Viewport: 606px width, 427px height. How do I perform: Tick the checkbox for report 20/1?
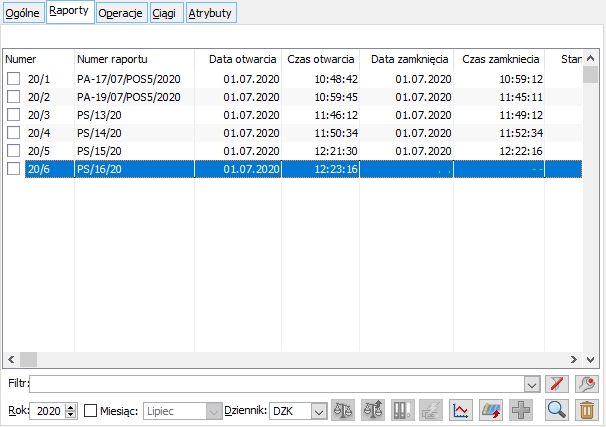point(14,79)
